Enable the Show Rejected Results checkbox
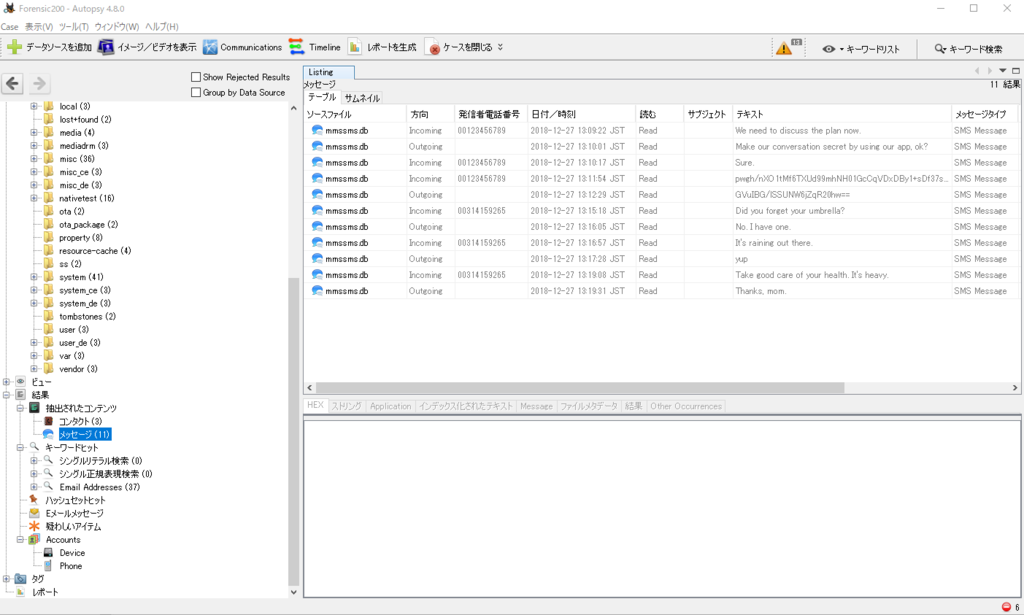Viewport: 1024px width, 615px height. pos(194,76)
